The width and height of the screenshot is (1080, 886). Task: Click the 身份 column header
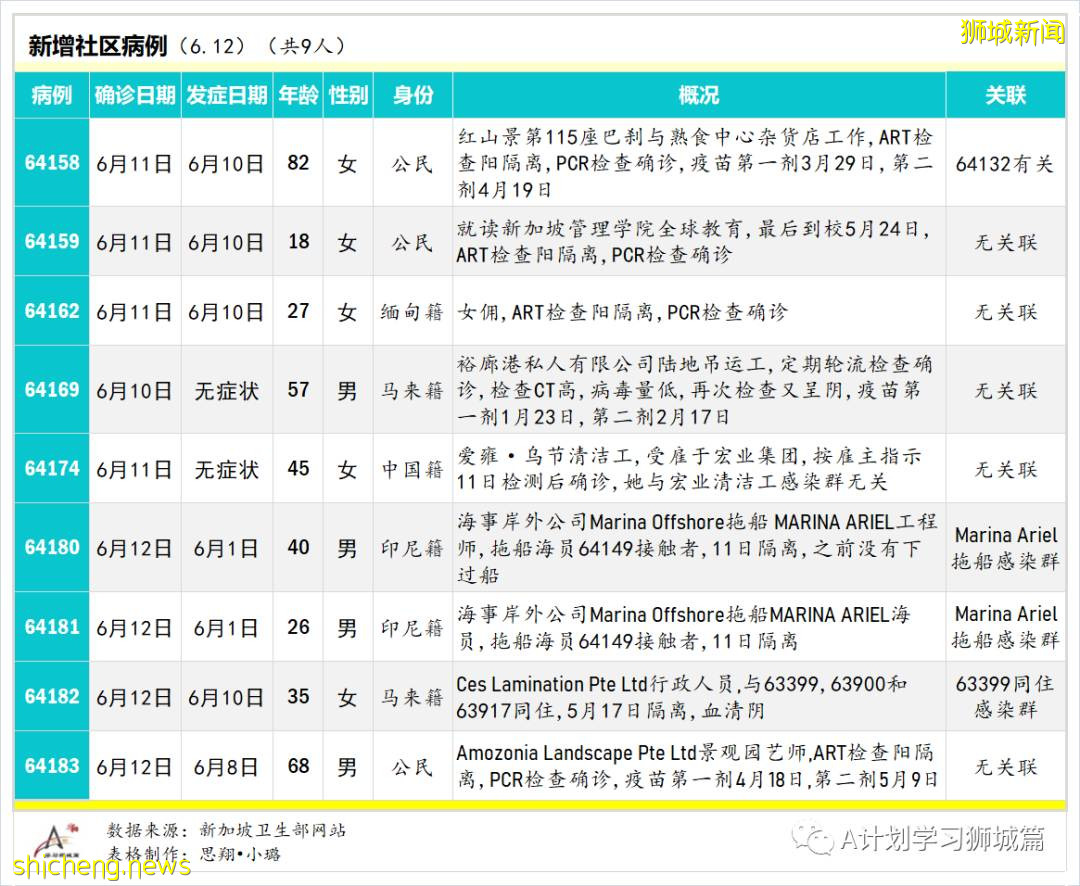pyautogui.click(x=412, y=95)
